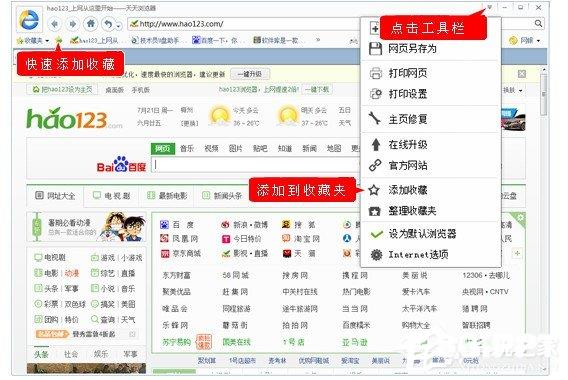568x380 pixels.
Task: Select the 头条 news tab
Action: pyautogui.click(x=41, y=354)
